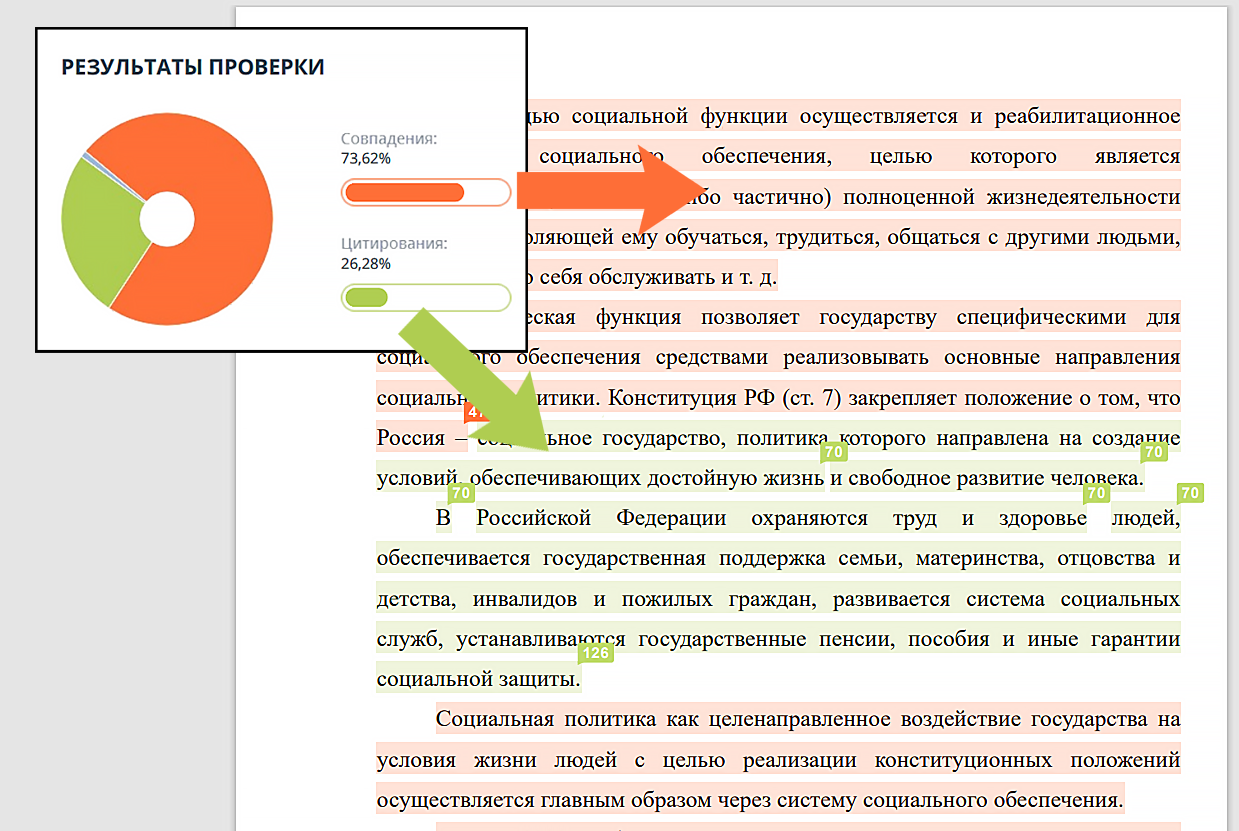Screen dimensions: 1239x831
Task: Click the 70 badge above 'человека'
Action: point(1154,453)
